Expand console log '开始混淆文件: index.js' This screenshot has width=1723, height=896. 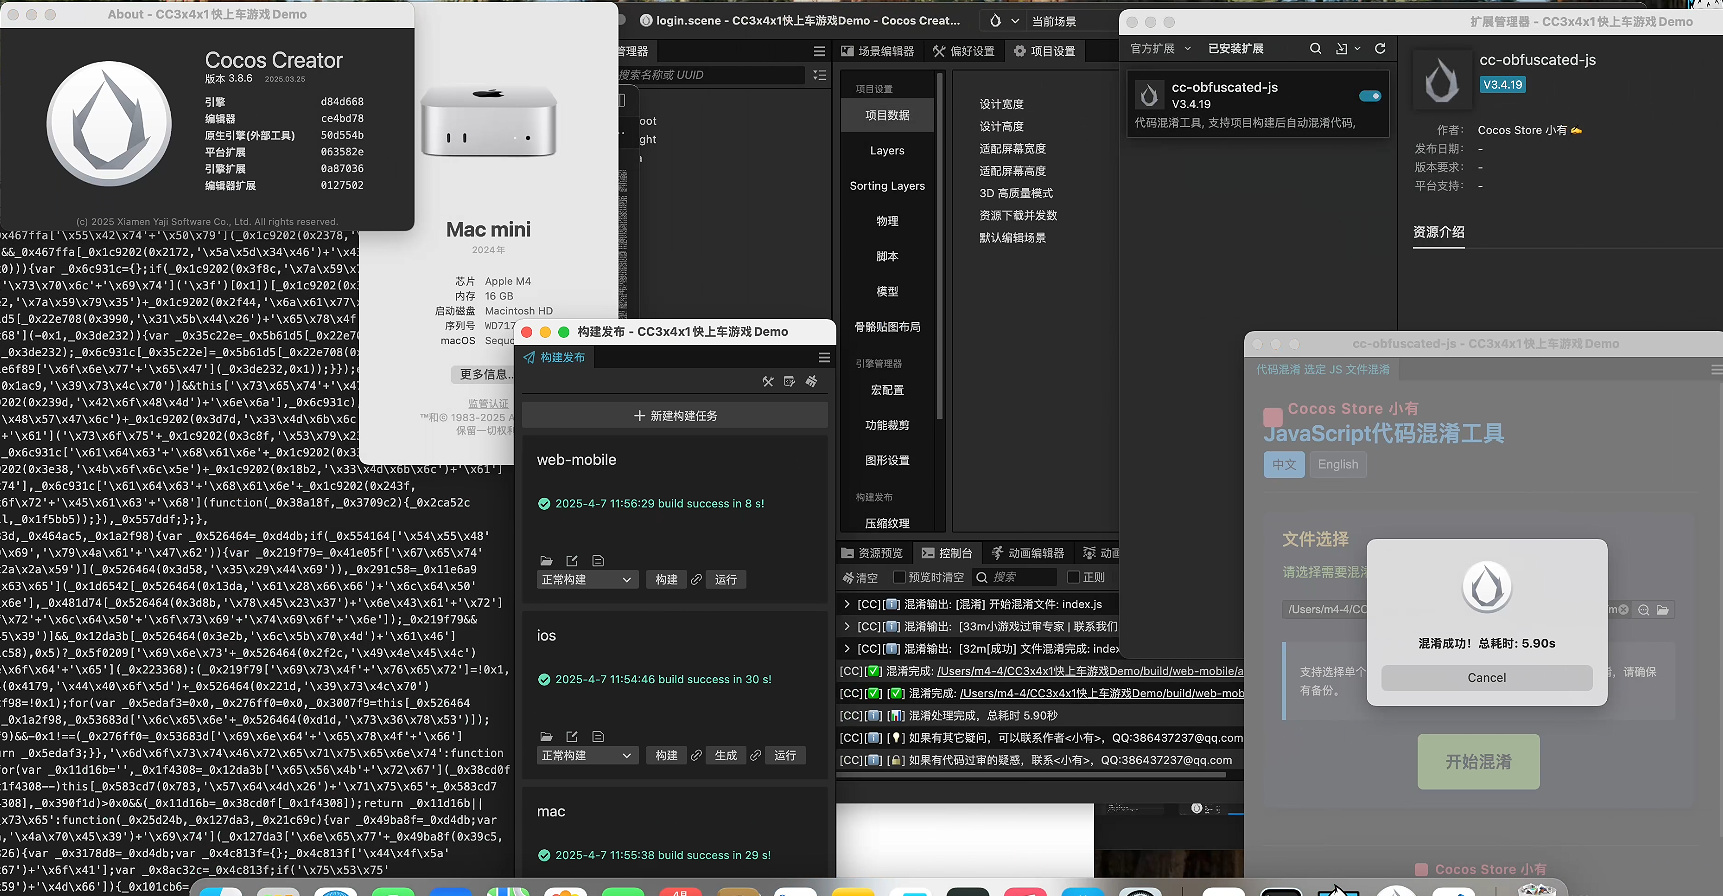[847, 604]
